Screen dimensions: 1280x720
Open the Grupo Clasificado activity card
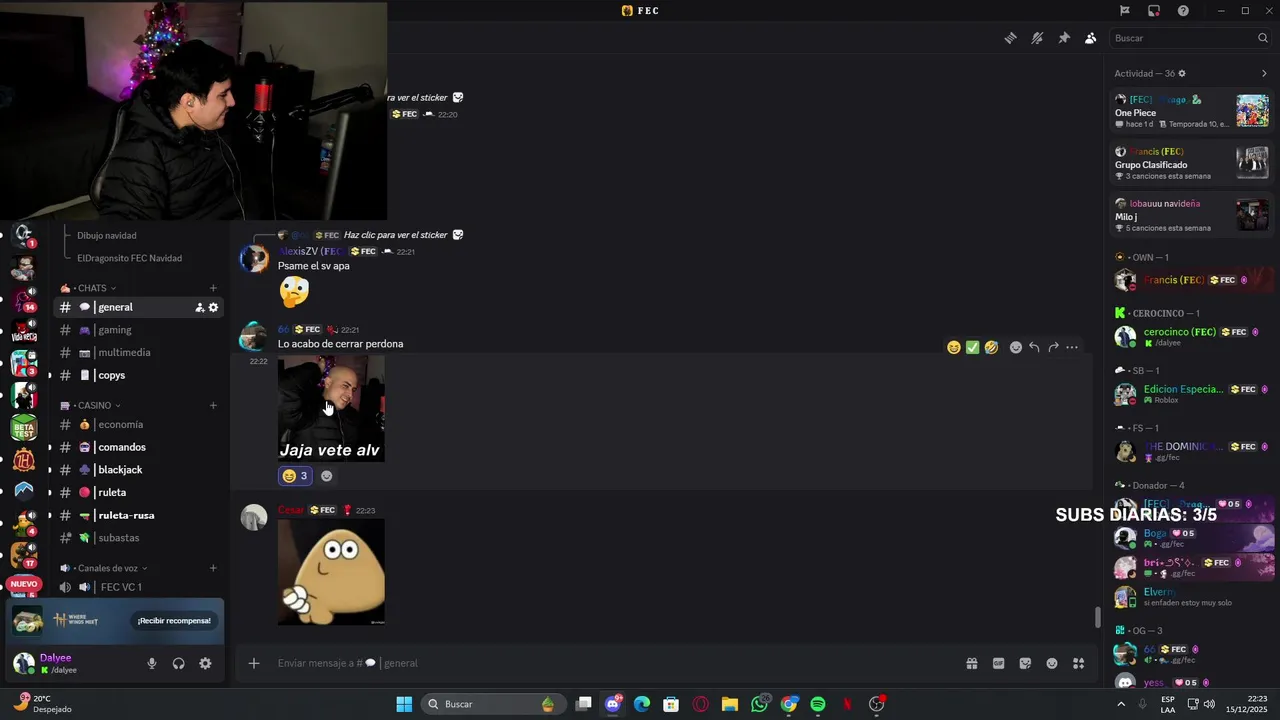[1192, 163]
